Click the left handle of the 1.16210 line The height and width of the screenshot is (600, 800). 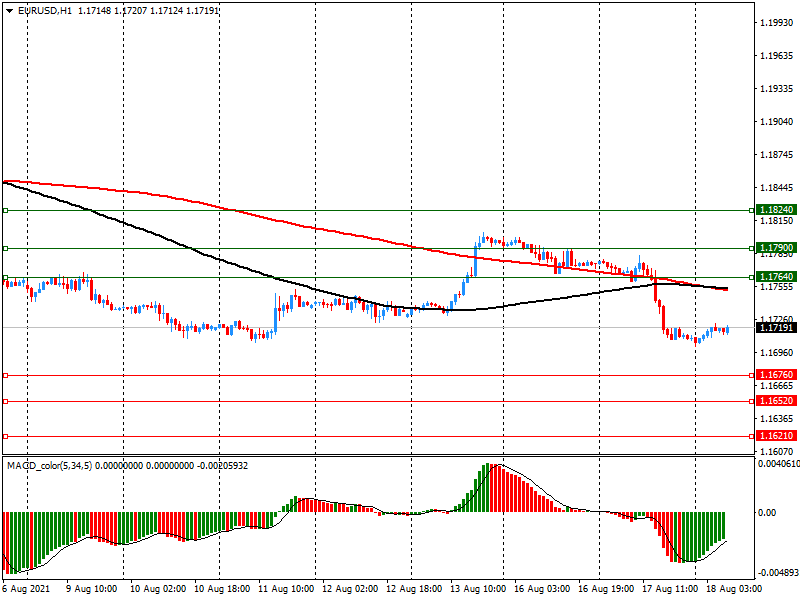[x=6, y=436]
